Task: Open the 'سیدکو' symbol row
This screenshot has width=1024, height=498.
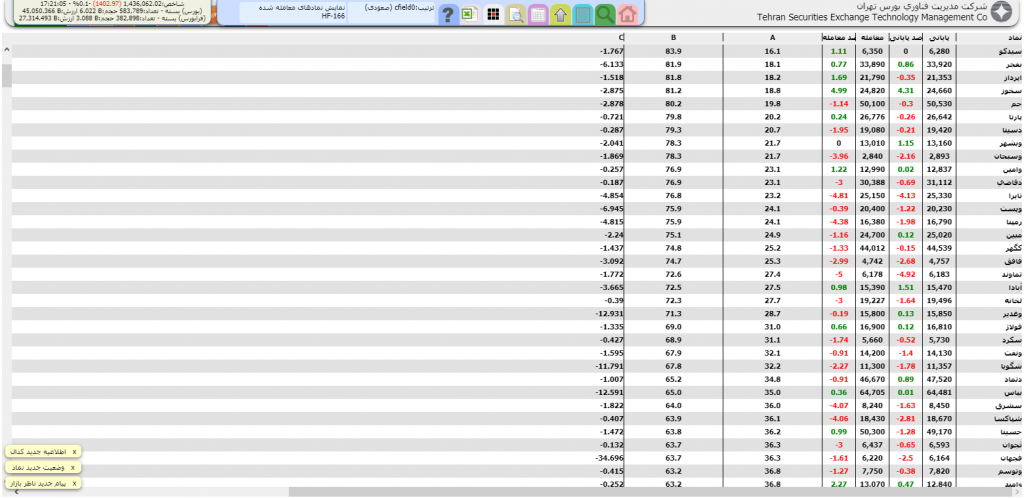Action: pyautogui.click(x=990, y=51)
